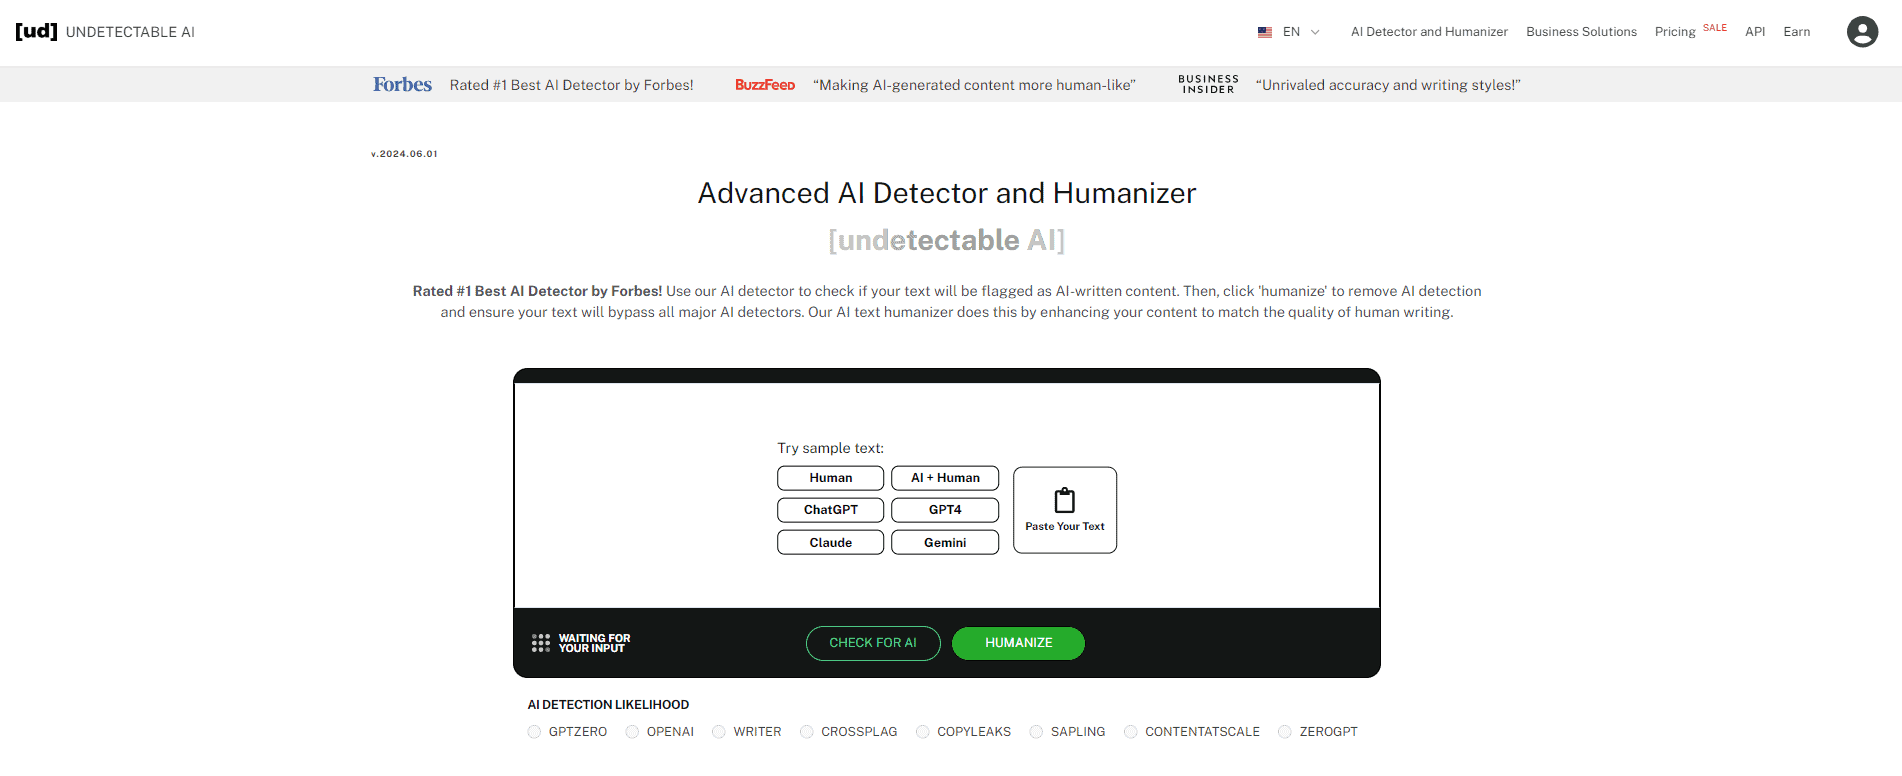Screen dimensions: 1902x776
Task: Load the Claude sample text
Action: 831,542
